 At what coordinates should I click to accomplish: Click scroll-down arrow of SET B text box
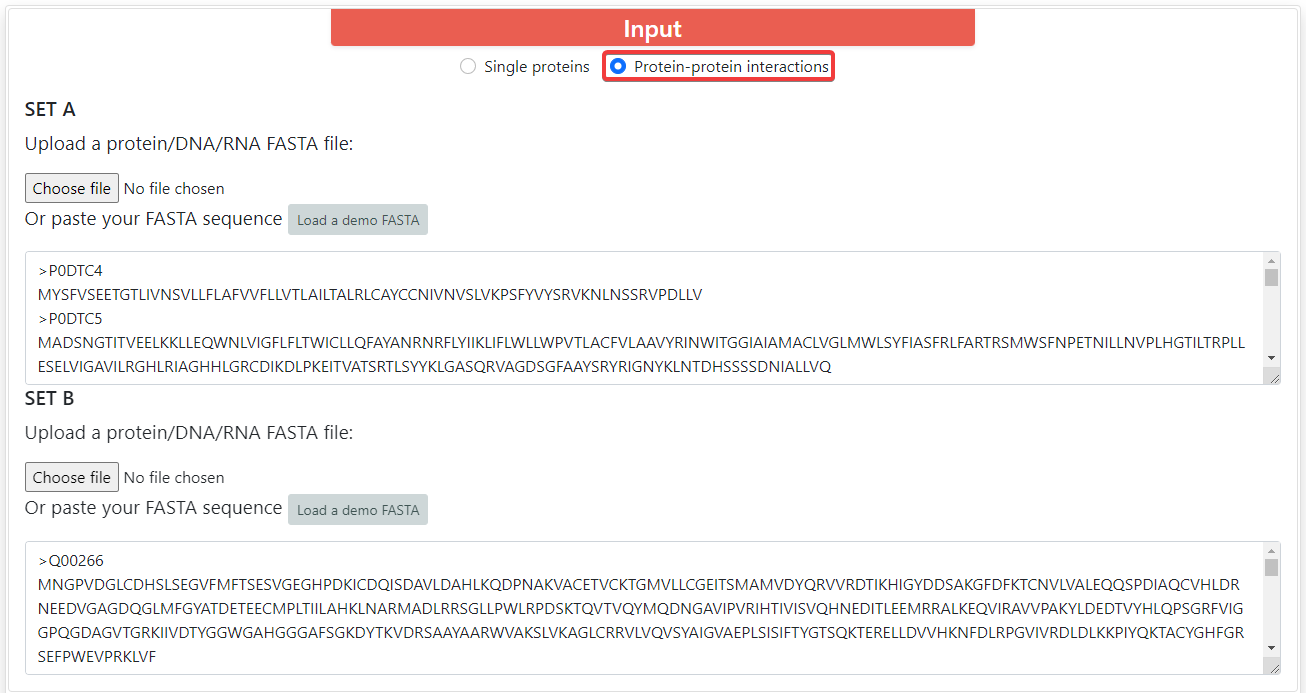(x=1271, y=647)
